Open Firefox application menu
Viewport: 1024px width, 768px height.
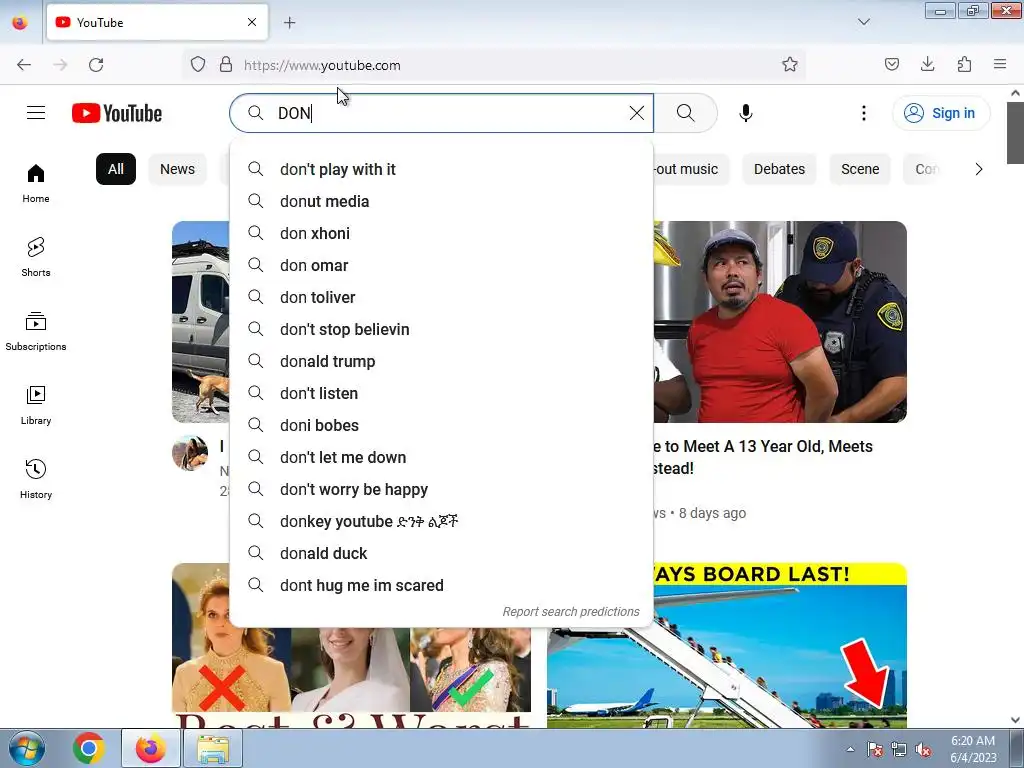pos(1000,65)
